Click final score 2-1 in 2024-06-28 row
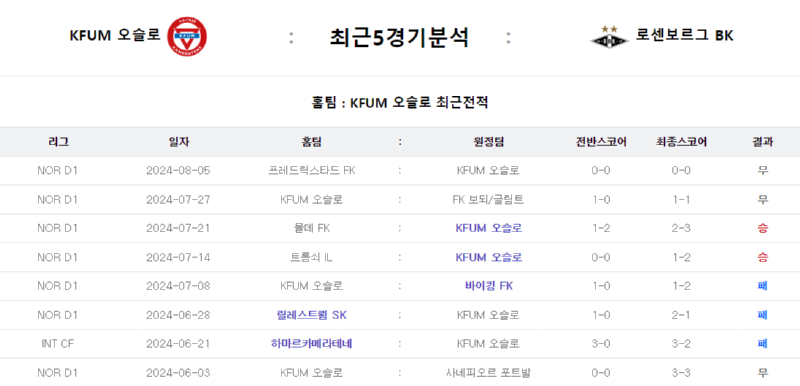This screenshot has width=800, height=386. pyautogui.click(x=681, y=315)
